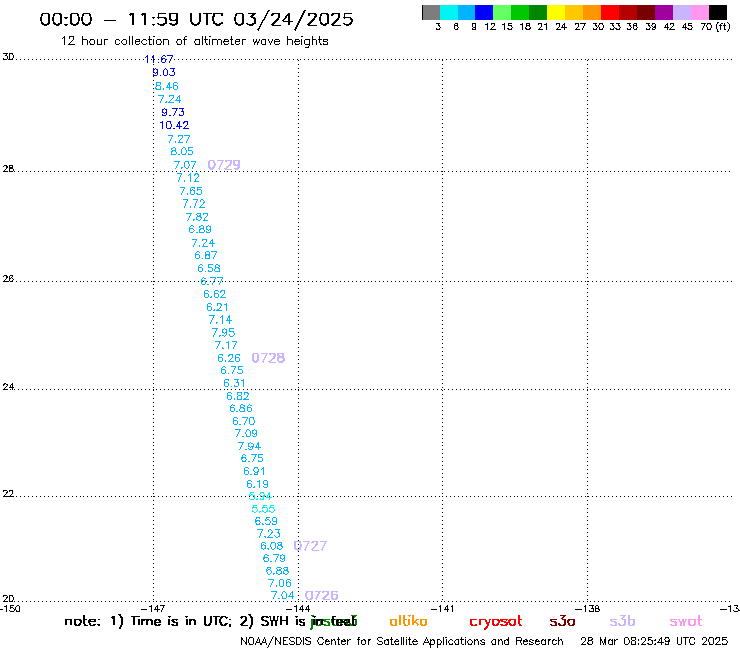Click the subtitle '12 hour collection of altimeter wave heights'
The width and height of the screenshot is (740, 650).
[194, 41]
